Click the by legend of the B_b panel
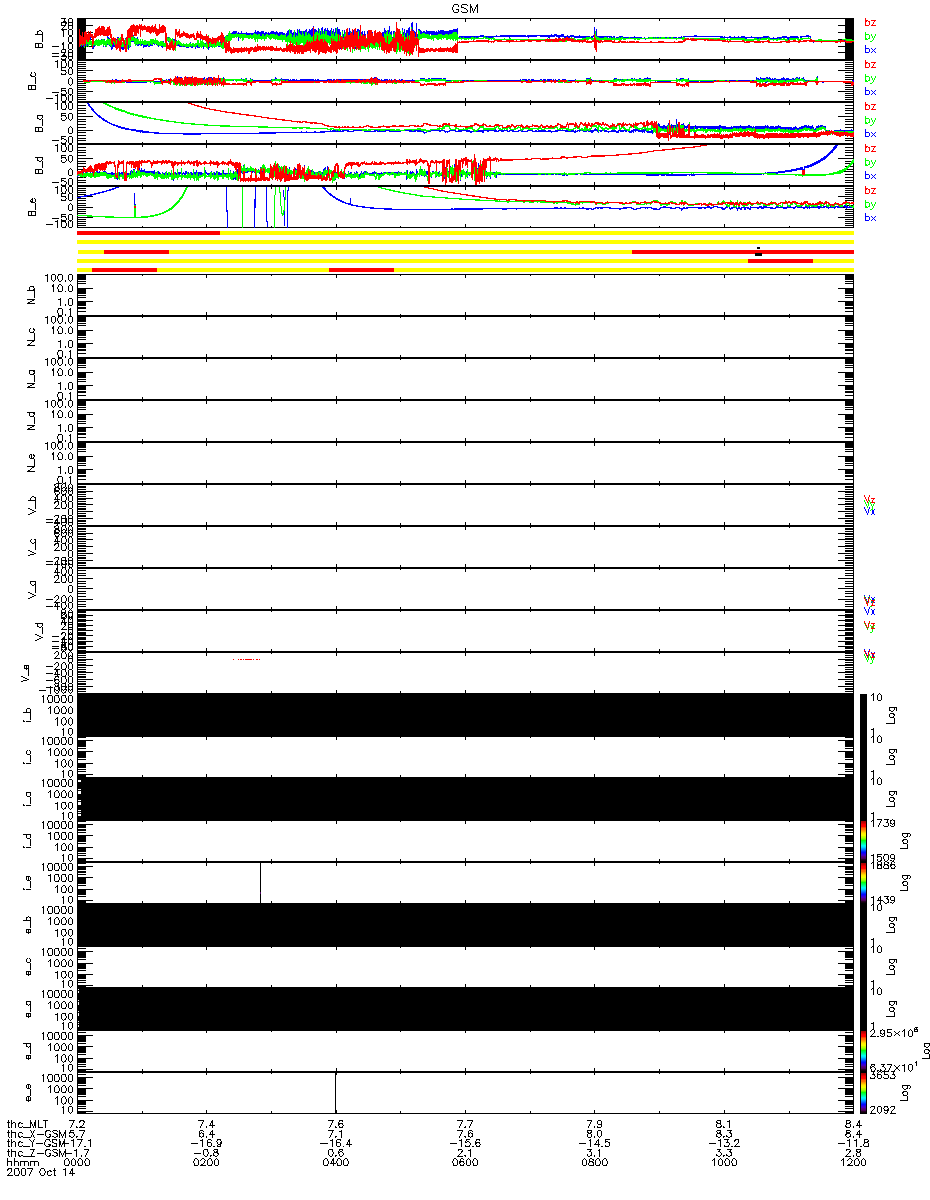The height and width of the screenshot is (1200, 930). point(870,36)
